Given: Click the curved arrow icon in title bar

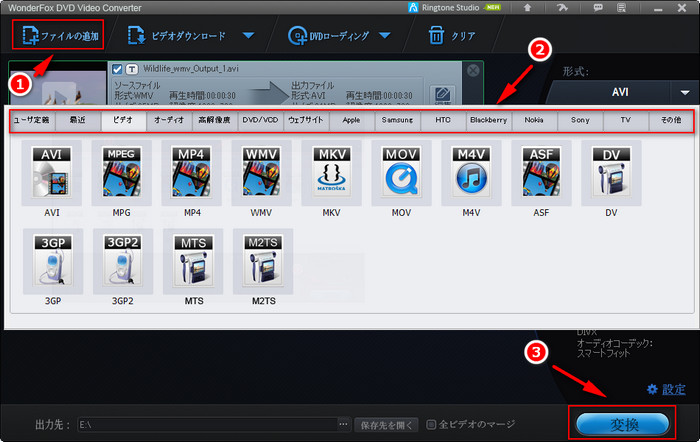Looking at the screenshot, I should coord(562,8).
